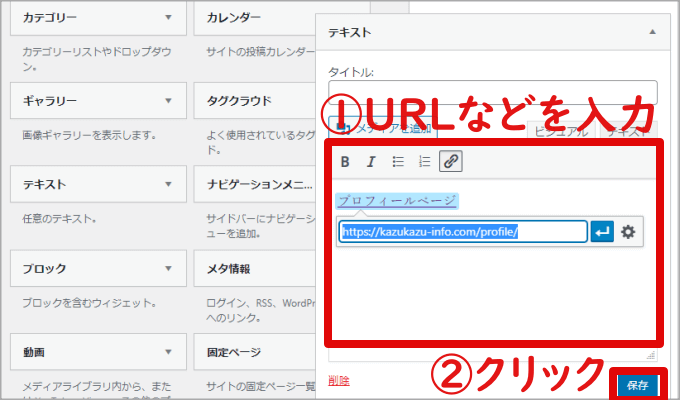Click description text 画像ギャラリーを表示します。

coord(89,135)
